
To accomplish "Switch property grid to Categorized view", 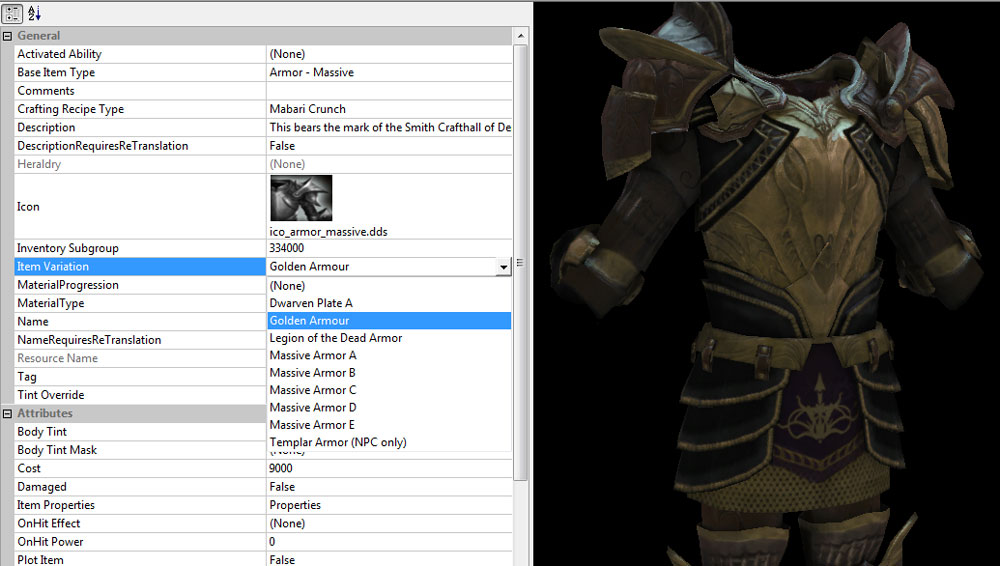I will click(13, 12).
